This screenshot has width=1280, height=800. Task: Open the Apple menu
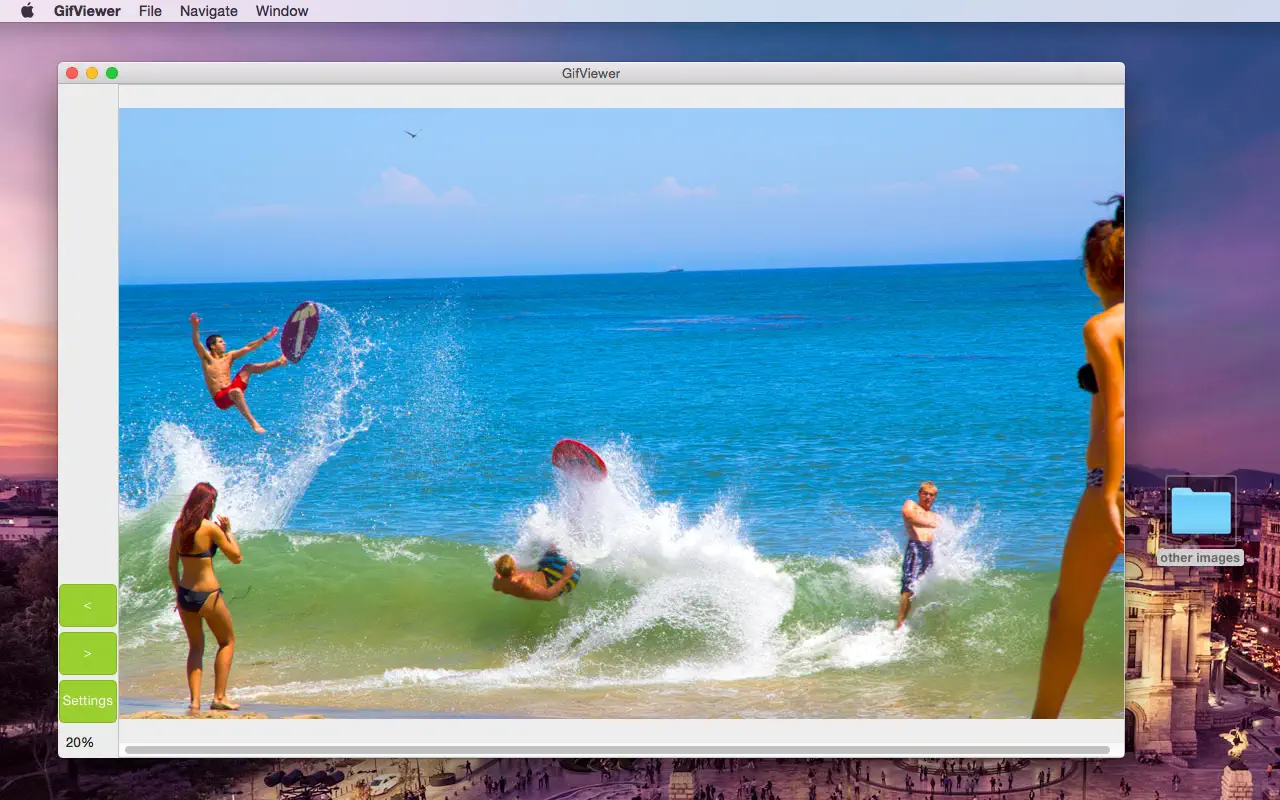[27, 11]
